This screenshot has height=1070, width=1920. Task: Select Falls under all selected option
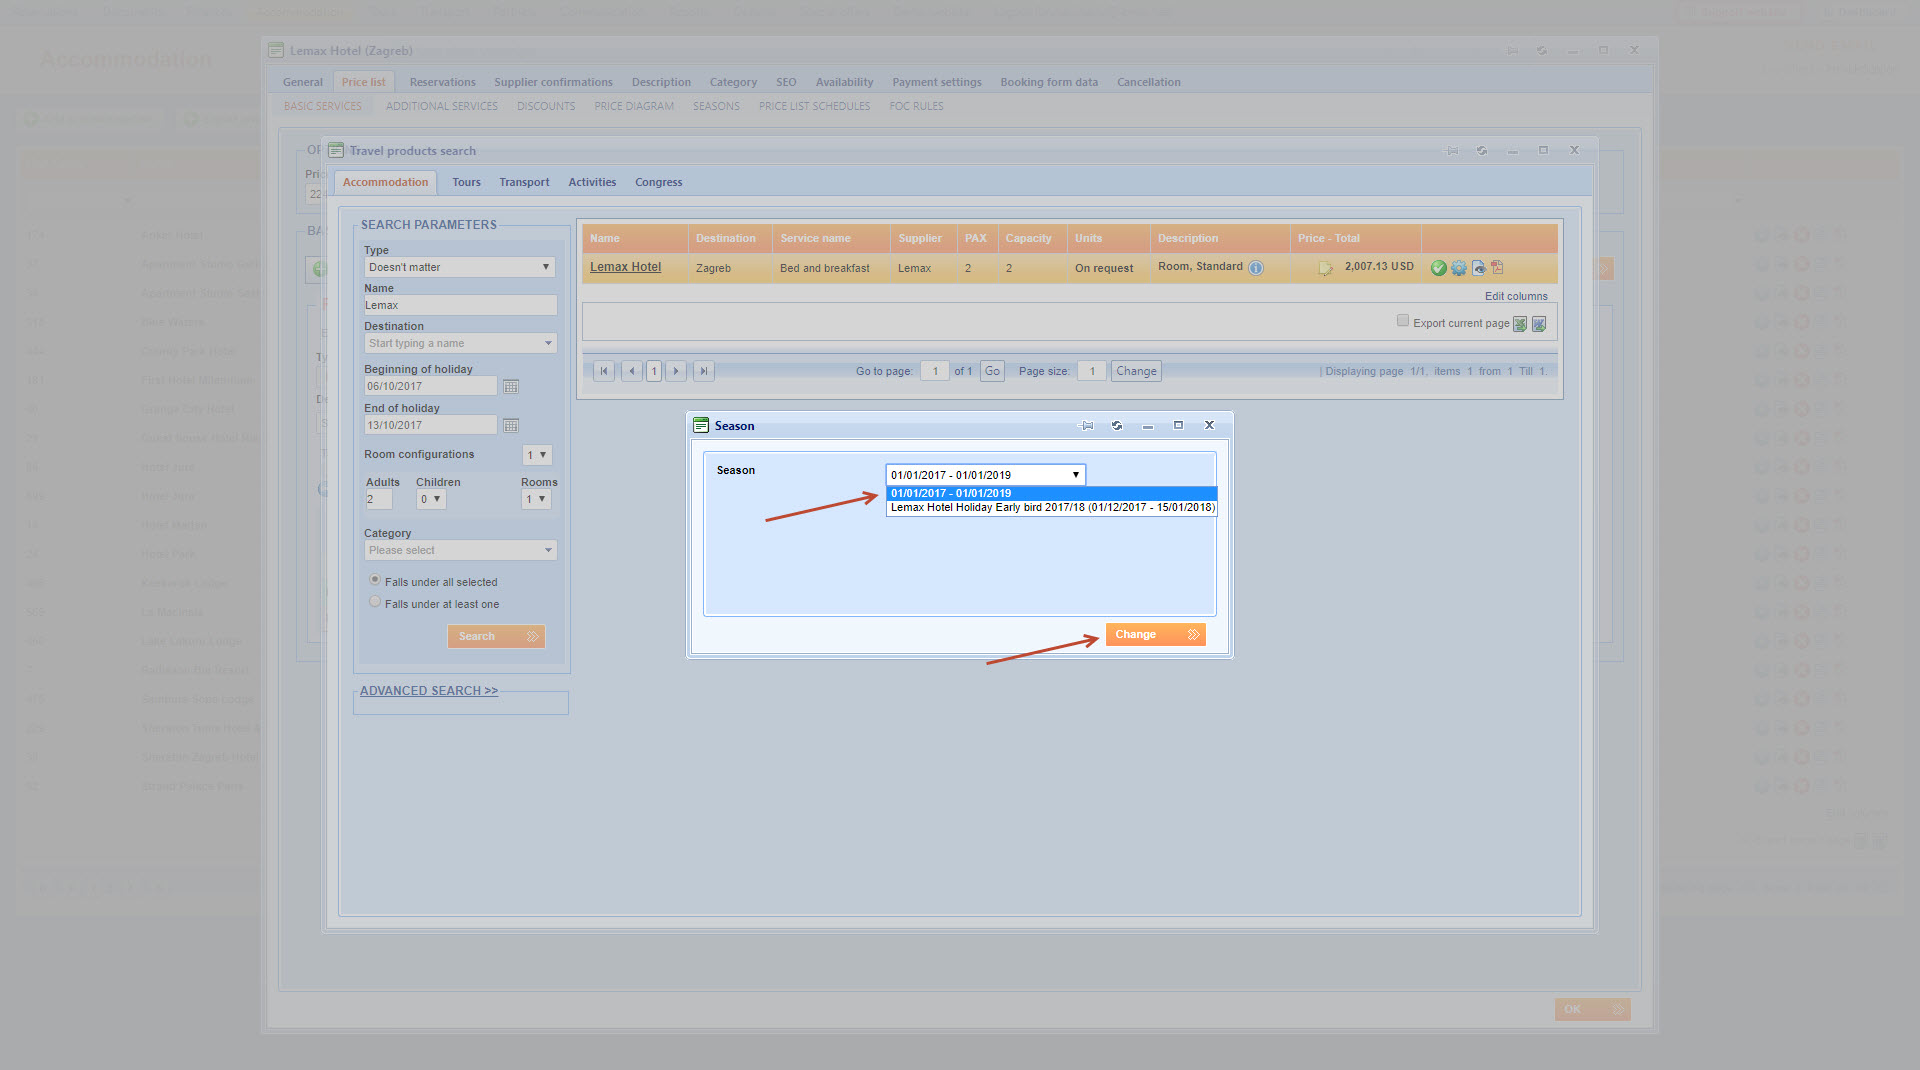(x=375, y=580)
